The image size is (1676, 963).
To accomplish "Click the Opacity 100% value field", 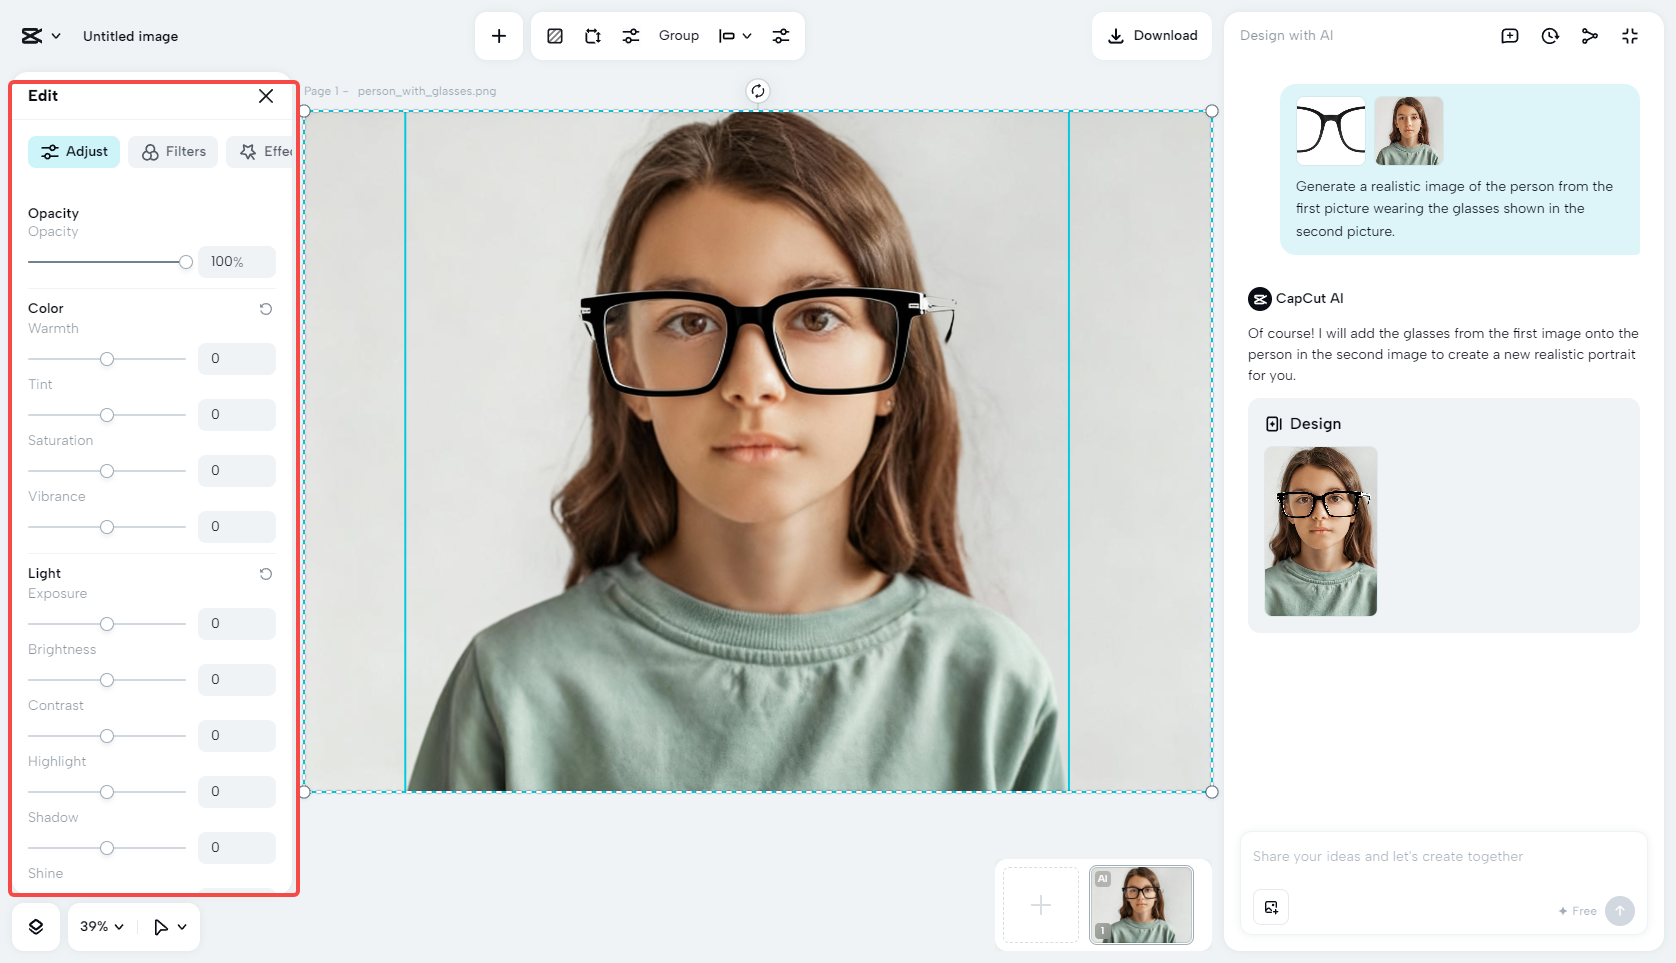I will (x=237, y=262).
